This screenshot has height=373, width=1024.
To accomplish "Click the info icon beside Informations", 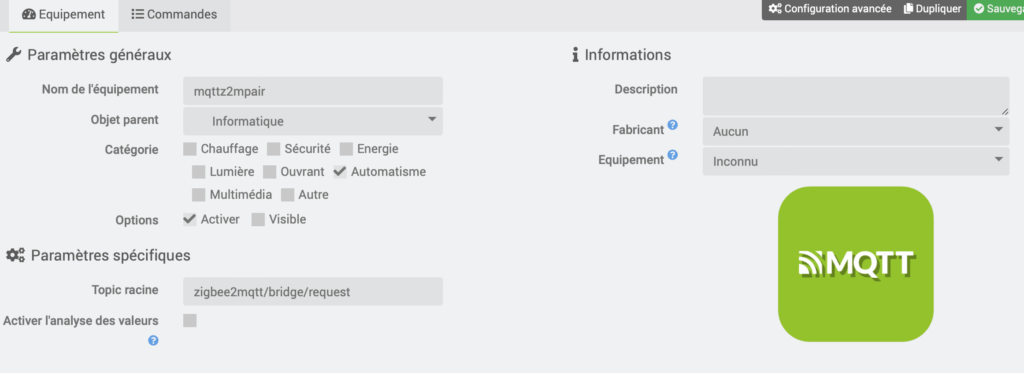I will (x=575, y=55).
